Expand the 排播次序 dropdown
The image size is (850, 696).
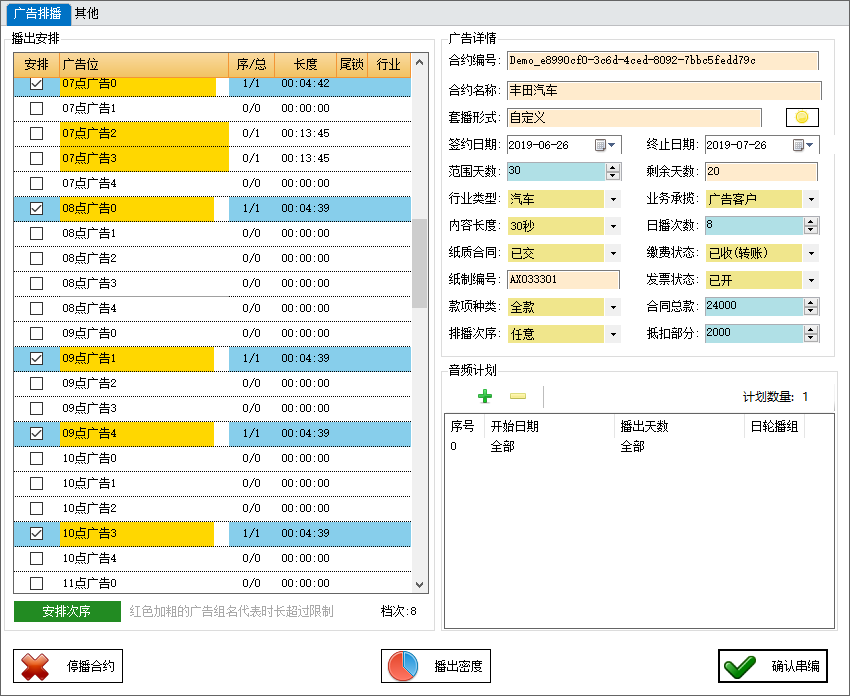(x=613, y=334)
